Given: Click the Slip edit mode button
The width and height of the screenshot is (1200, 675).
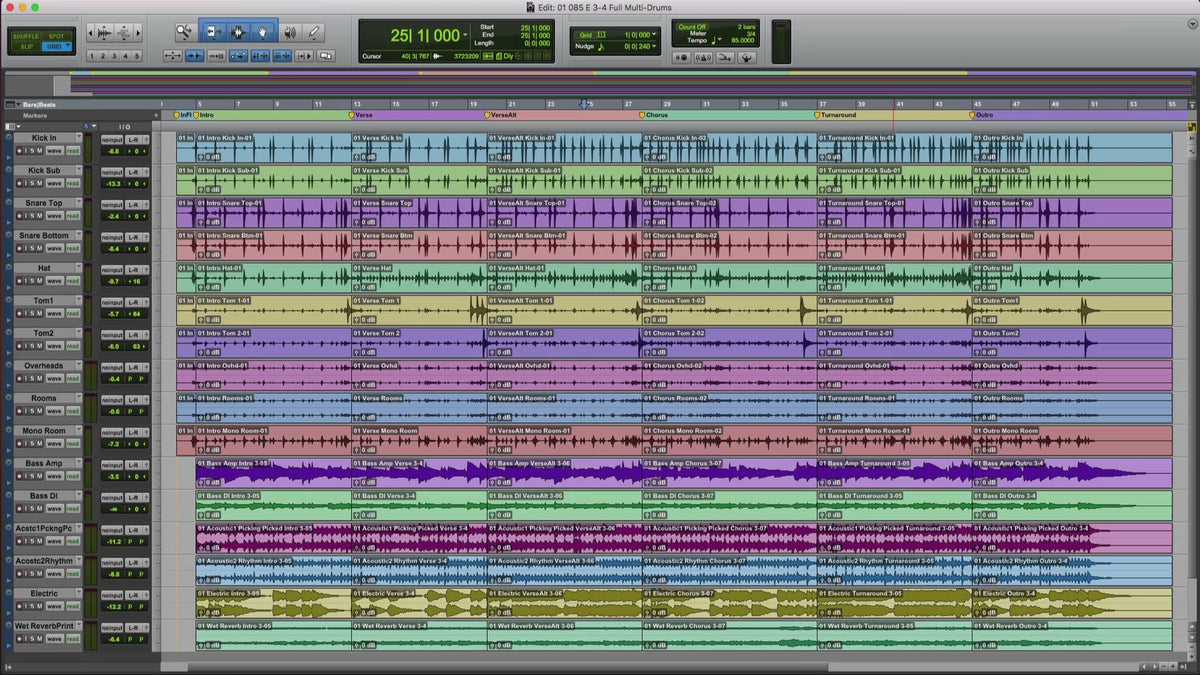Looking at the screenshot, I should (26, 47).
